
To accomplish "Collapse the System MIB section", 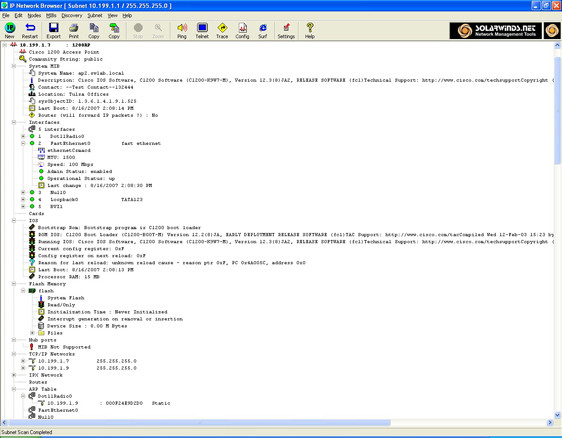I will pos(14,66).
